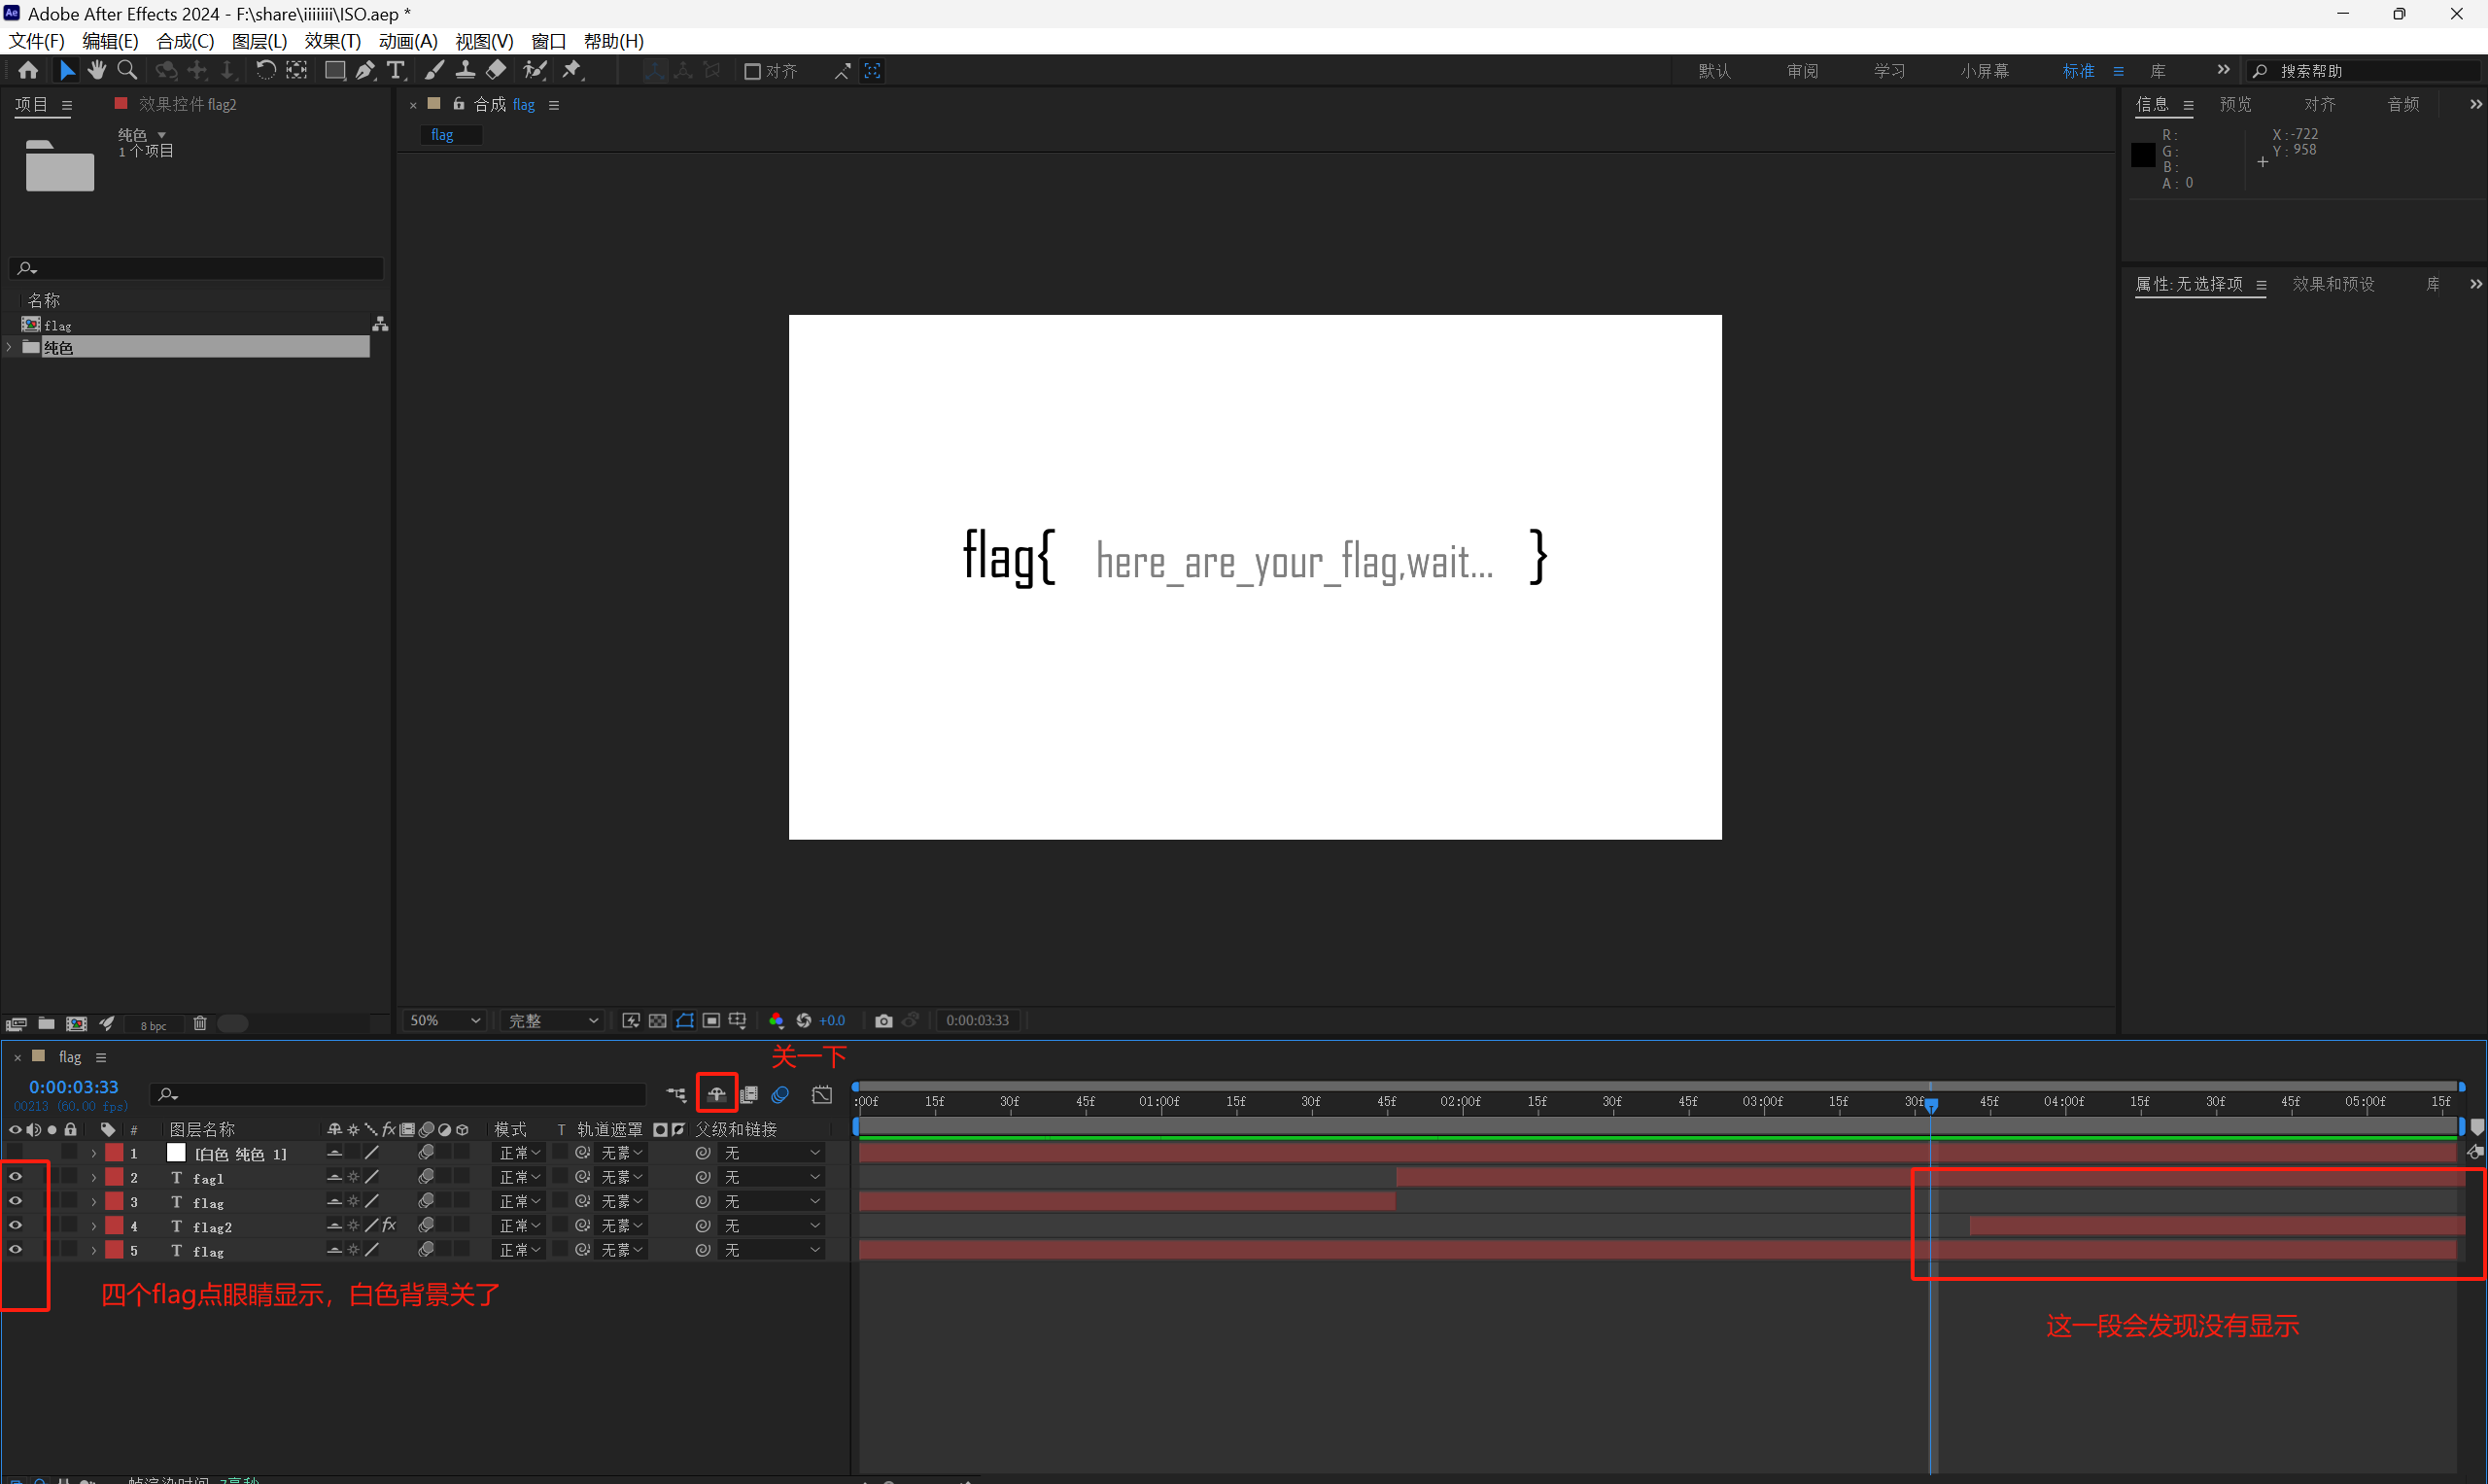The width and height of the screenshot is (2488, 1484).
Task: Hide layer 3 flag using eye toggle
Action: click(x=15, y=1201)
